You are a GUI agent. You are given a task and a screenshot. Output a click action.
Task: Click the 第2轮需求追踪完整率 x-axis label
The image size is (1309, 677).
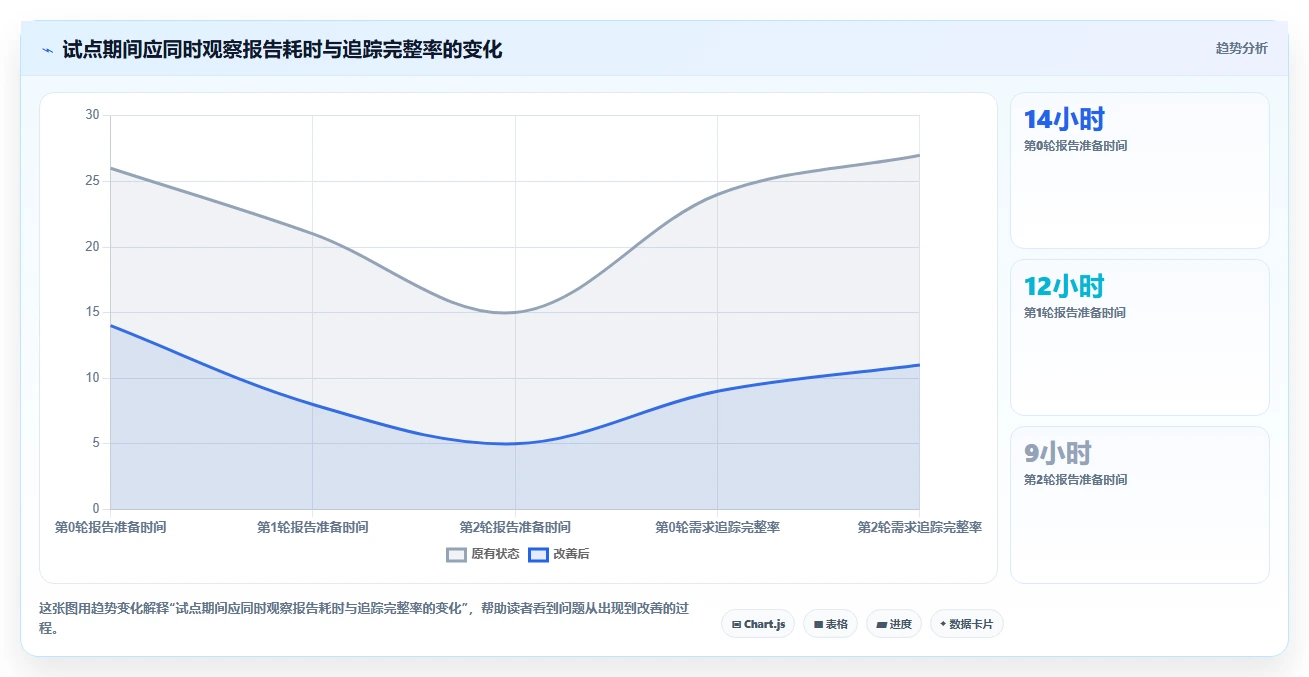pos(919,527)
